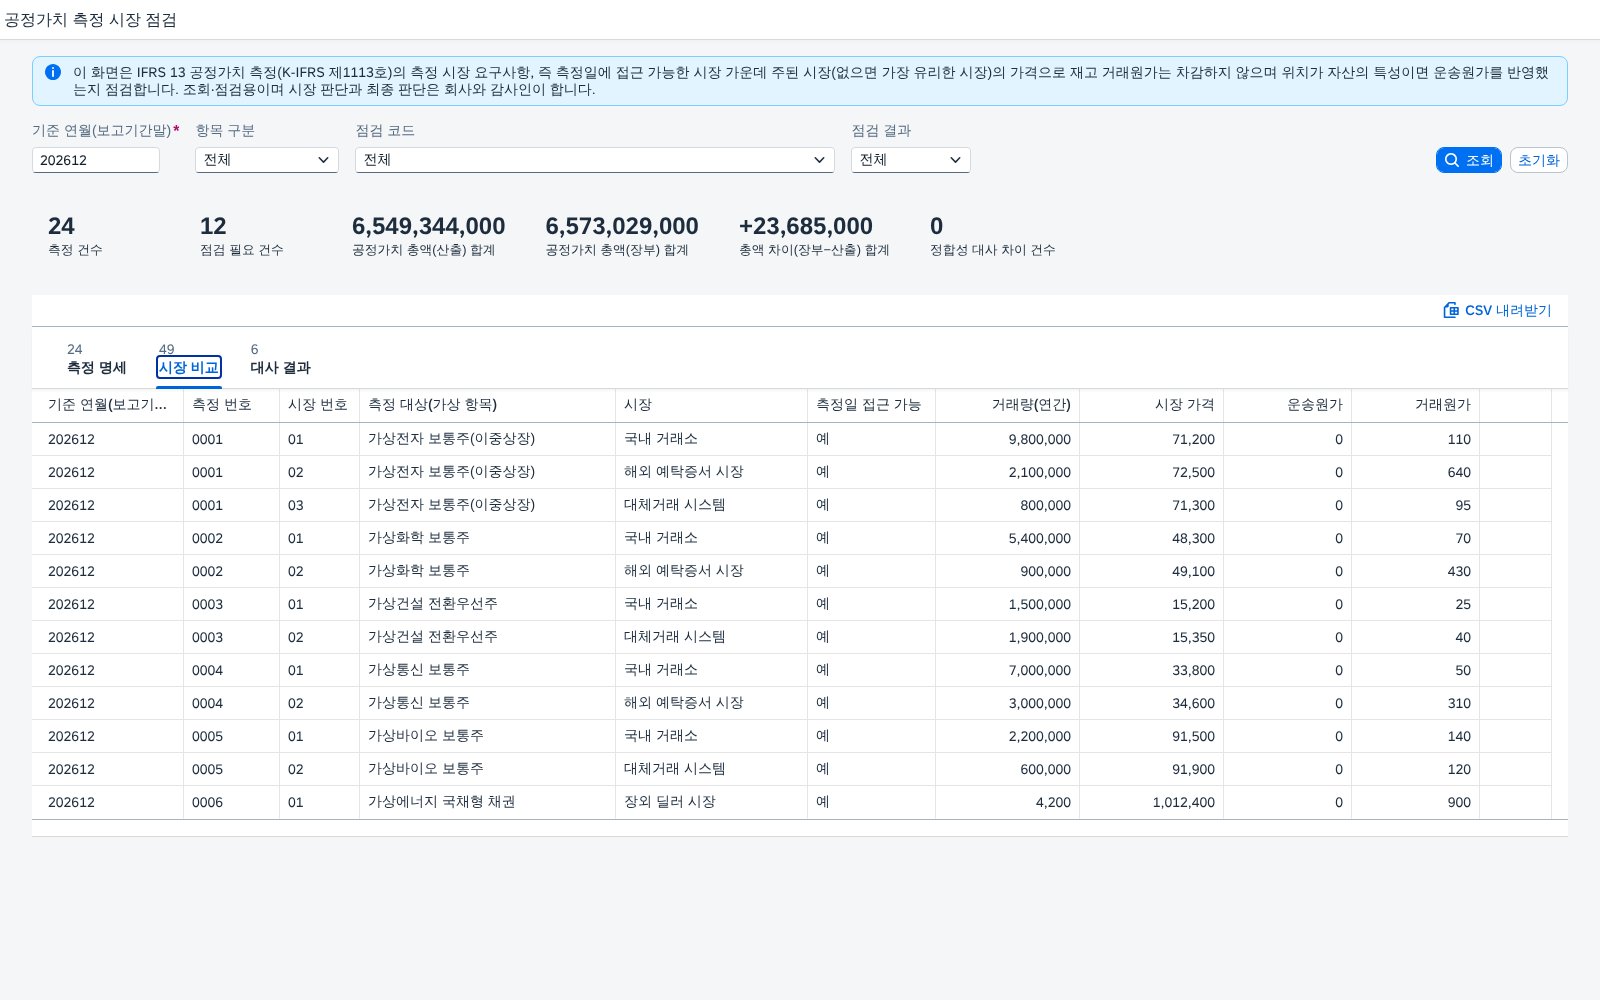The image size is (1600, 1000).
Task: Click the 기준 연월 input field
Action: pyautogui.click(x=96, y=160)
